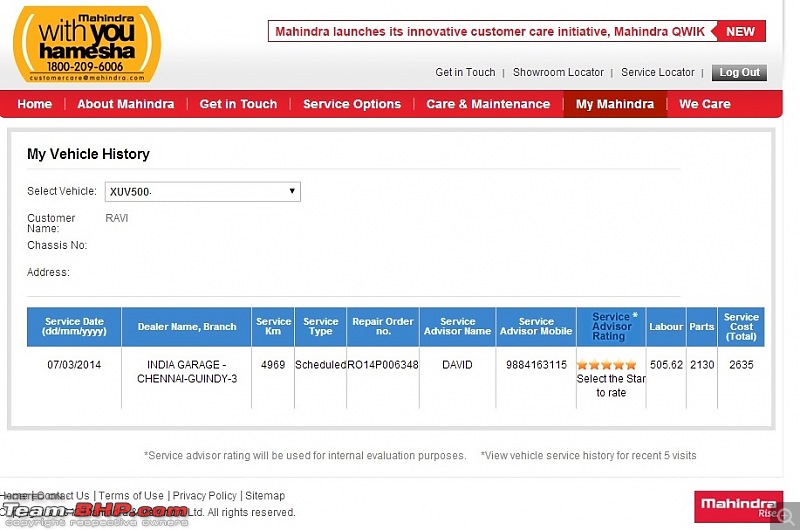The width and height of the screenshot is (800, 530).
Task: Rate advisor DAVID with fourth star
Action: 619,365
